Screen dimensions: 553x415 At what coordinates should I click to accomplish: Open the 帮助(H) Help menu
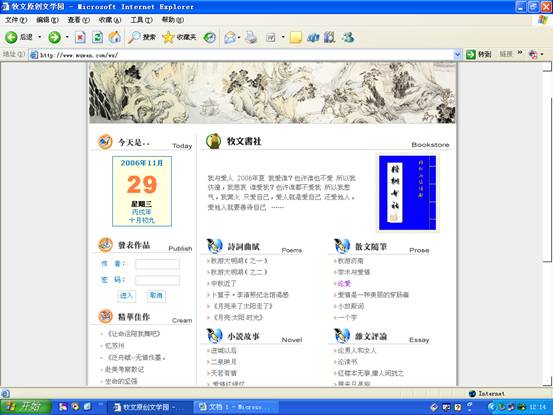[x=173, y=20]
